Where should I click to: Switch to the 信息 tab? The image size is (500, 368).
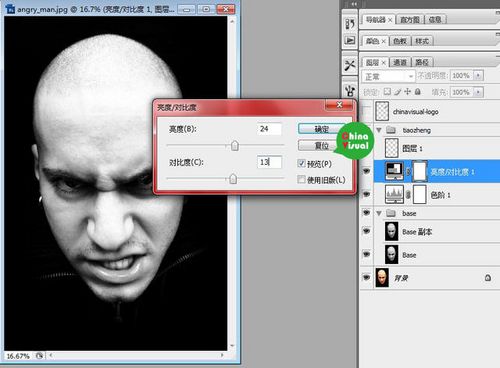435,20
